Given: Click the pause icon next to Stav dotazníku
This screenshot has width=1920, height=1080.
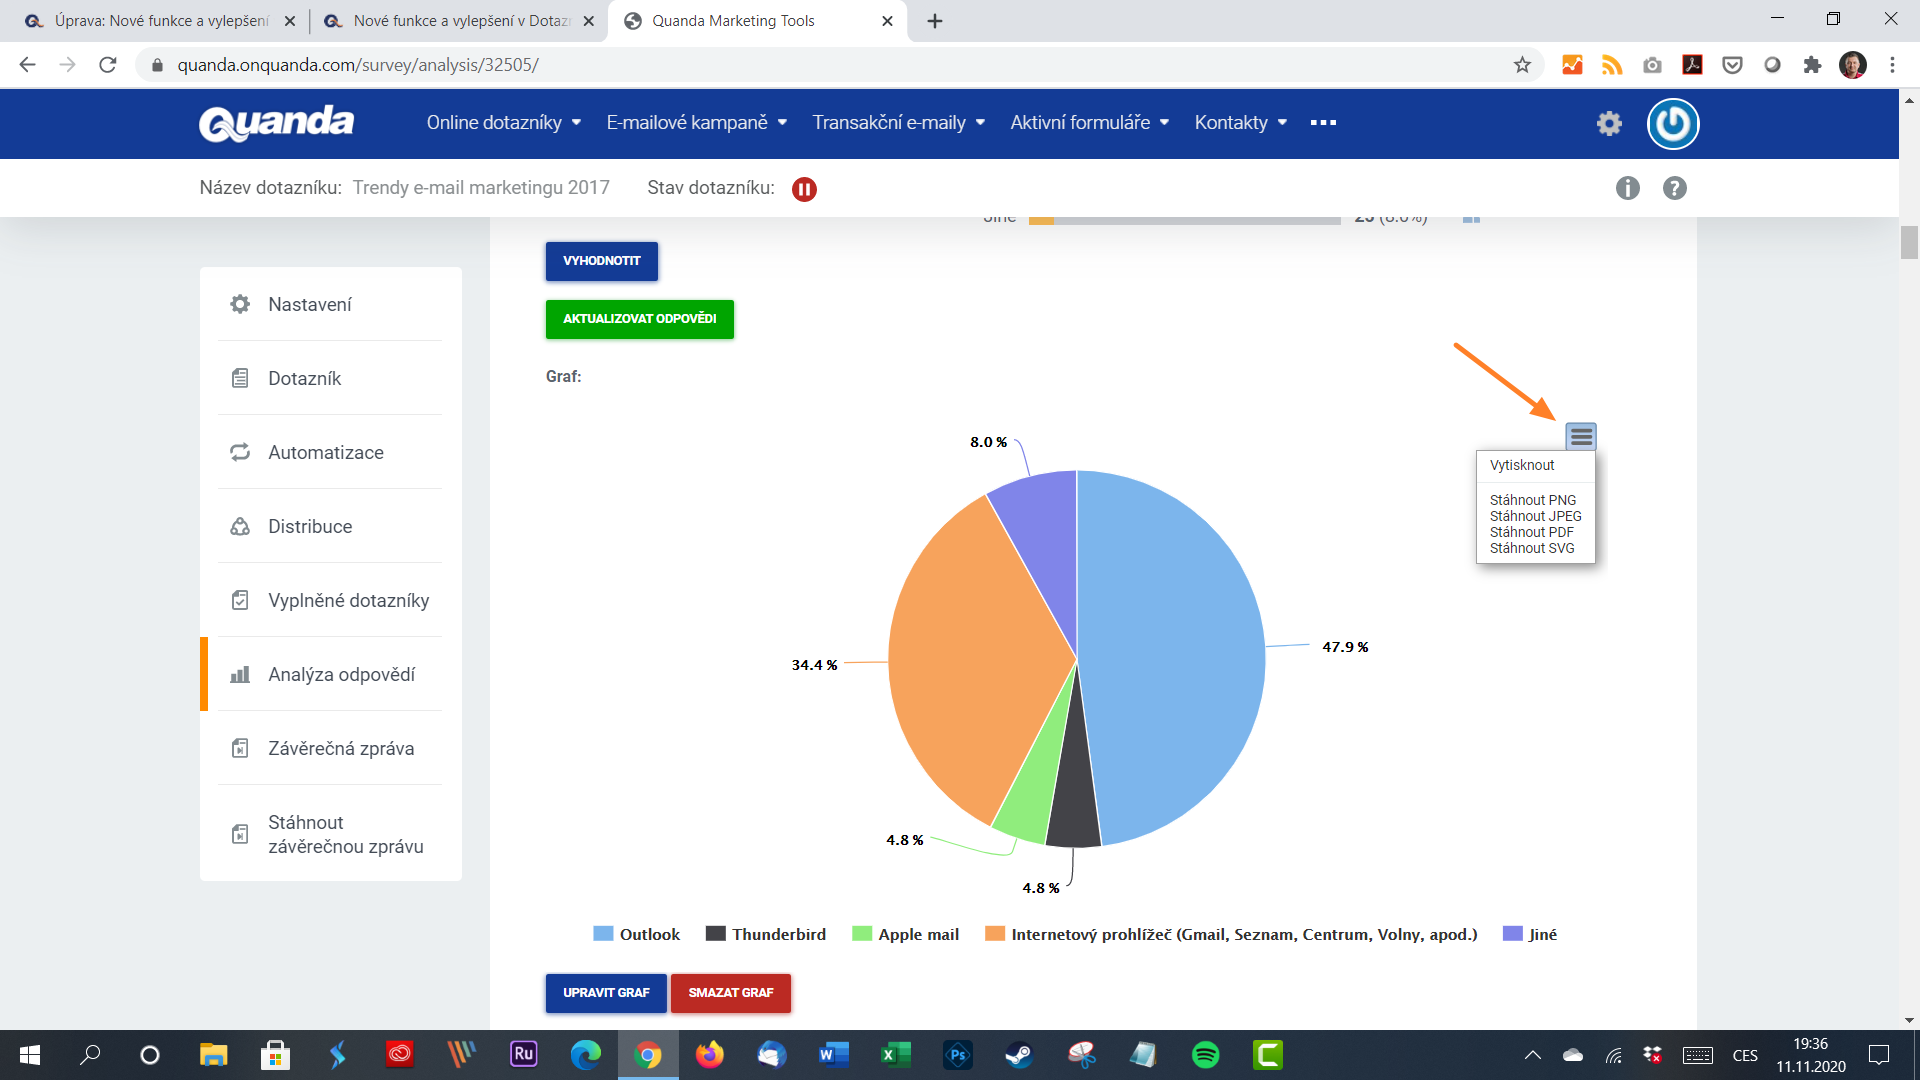Looking at the screenshot, I should (x=804, y=188).
